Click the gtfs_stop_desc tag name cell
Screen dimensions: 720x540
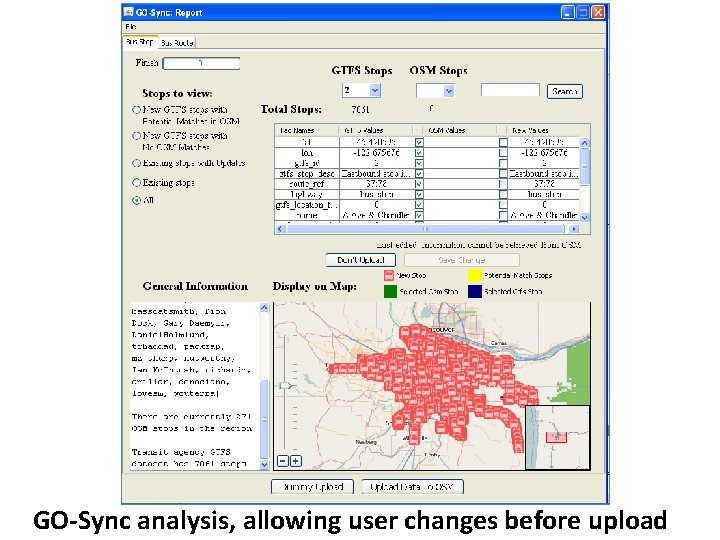click(x=307, y=174)
